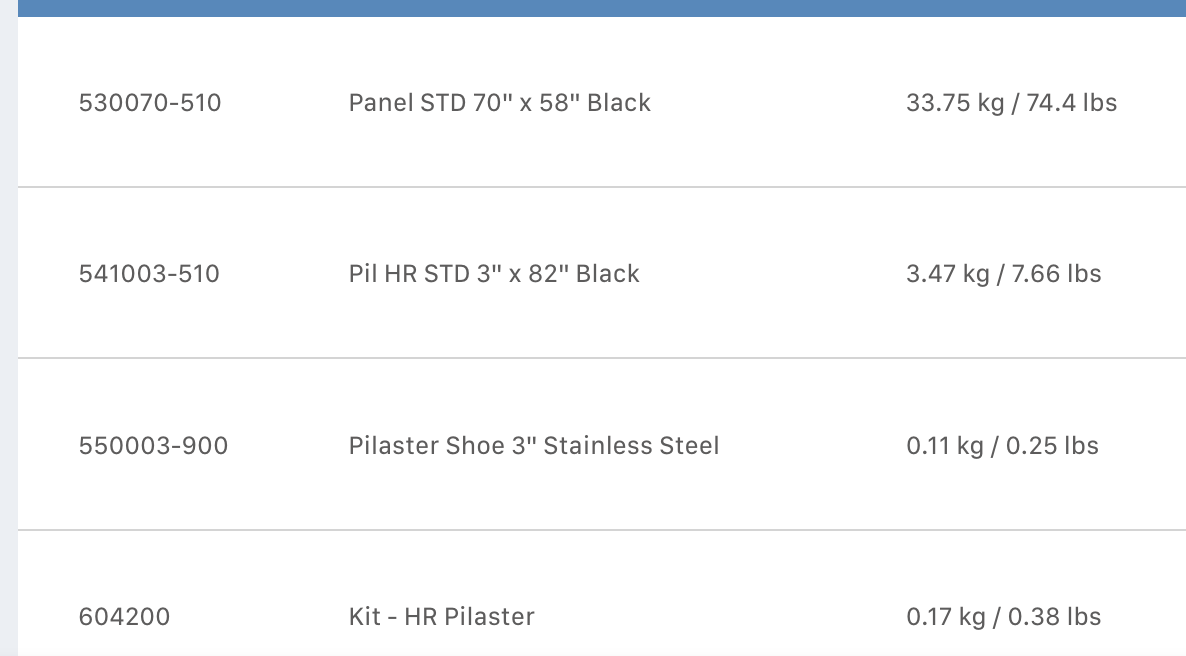Select the 0.25 lbs weight value
This screenshot has height=656, width=1186.
point(1053,446)
